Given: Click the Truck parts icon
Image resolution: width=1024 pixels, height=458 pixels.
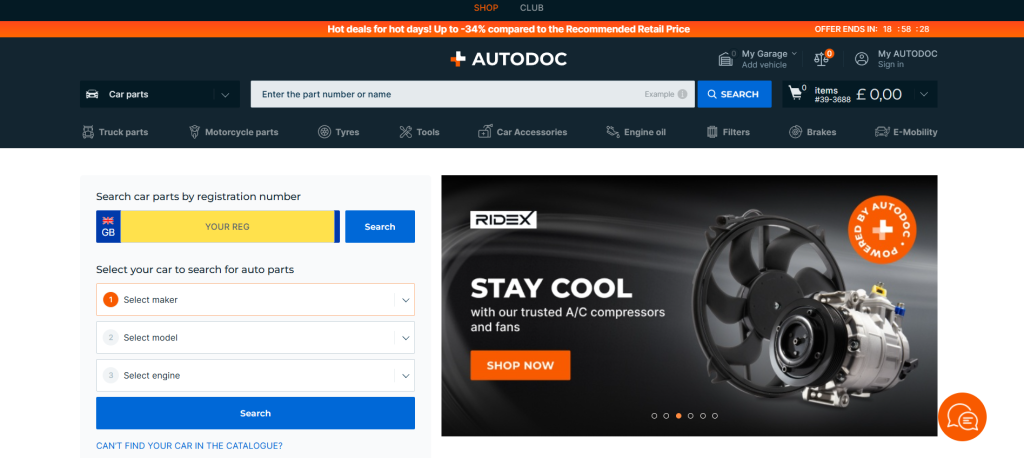Looking at the screenshot, I should [88, 132].
